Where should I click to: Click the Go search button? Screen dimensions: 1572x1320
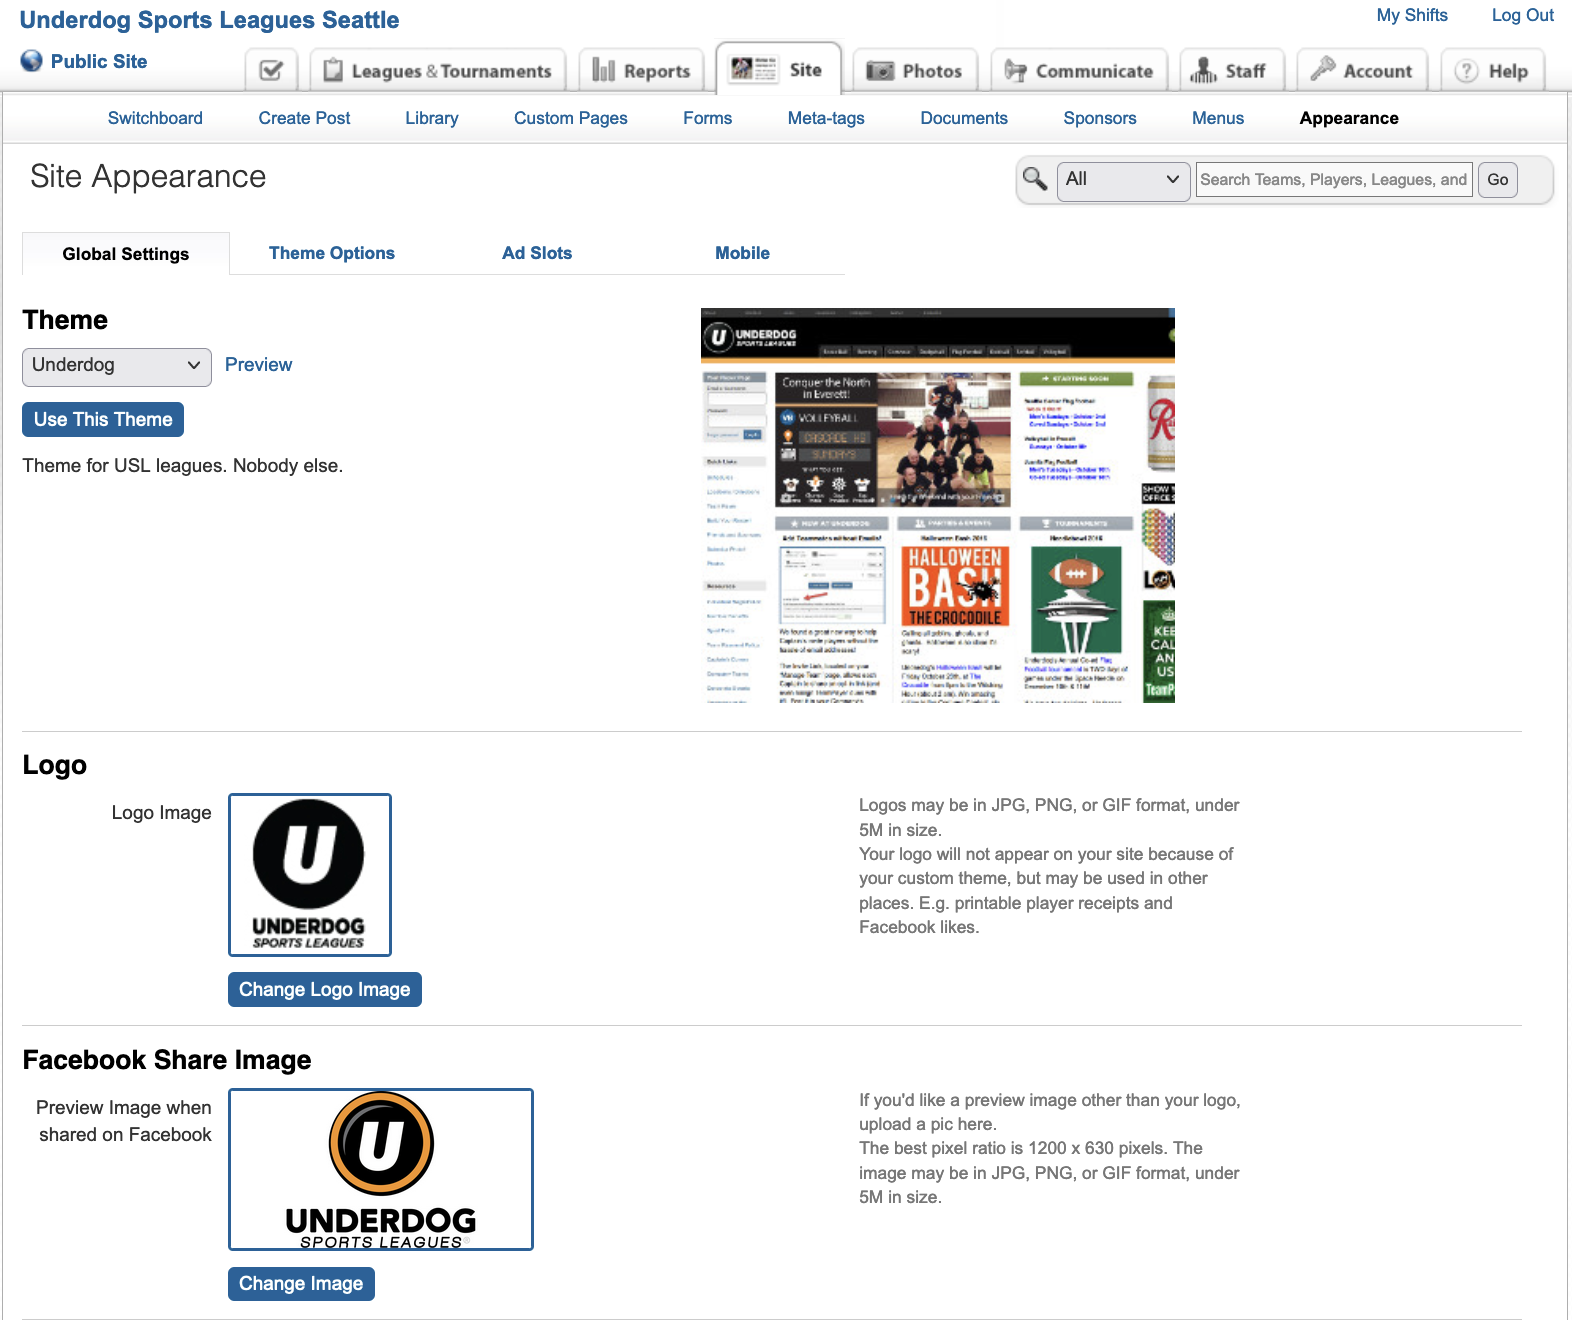tap(1497, 180)
